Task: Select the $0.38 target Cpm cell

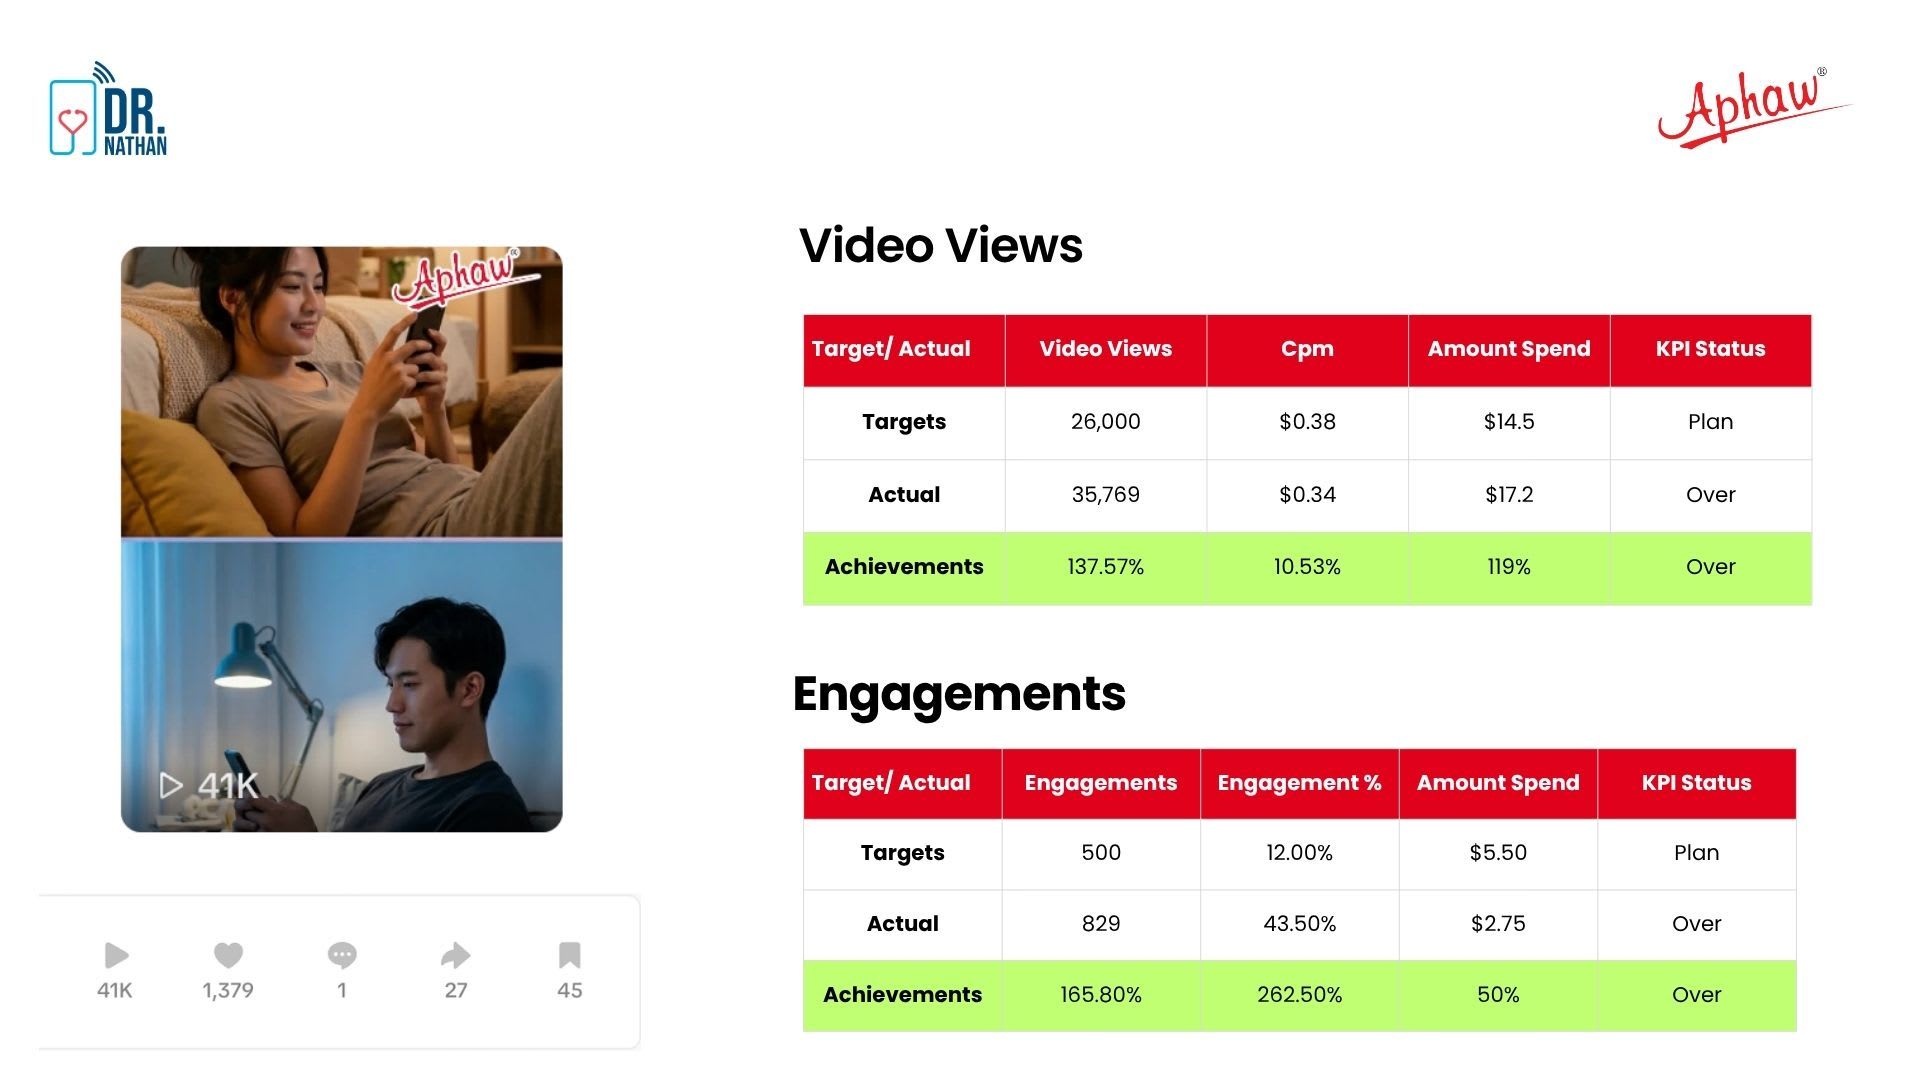Action: coord(1307,422)
